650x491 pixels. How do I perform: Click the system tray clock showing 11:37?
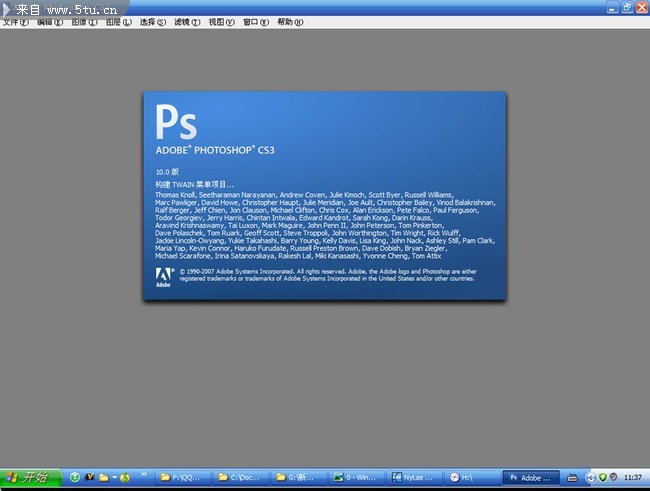pos(633,477)
